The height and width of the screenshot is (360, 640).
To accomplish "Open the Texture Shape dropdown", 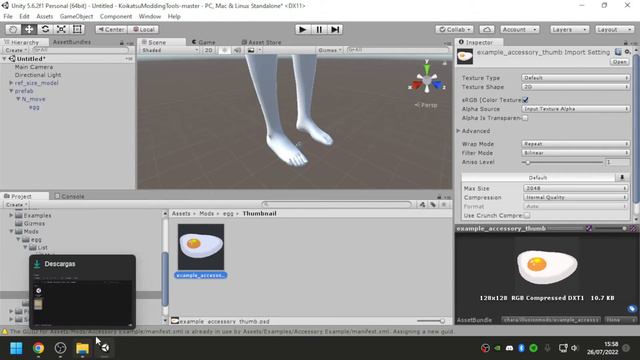I will coord(576,87).
